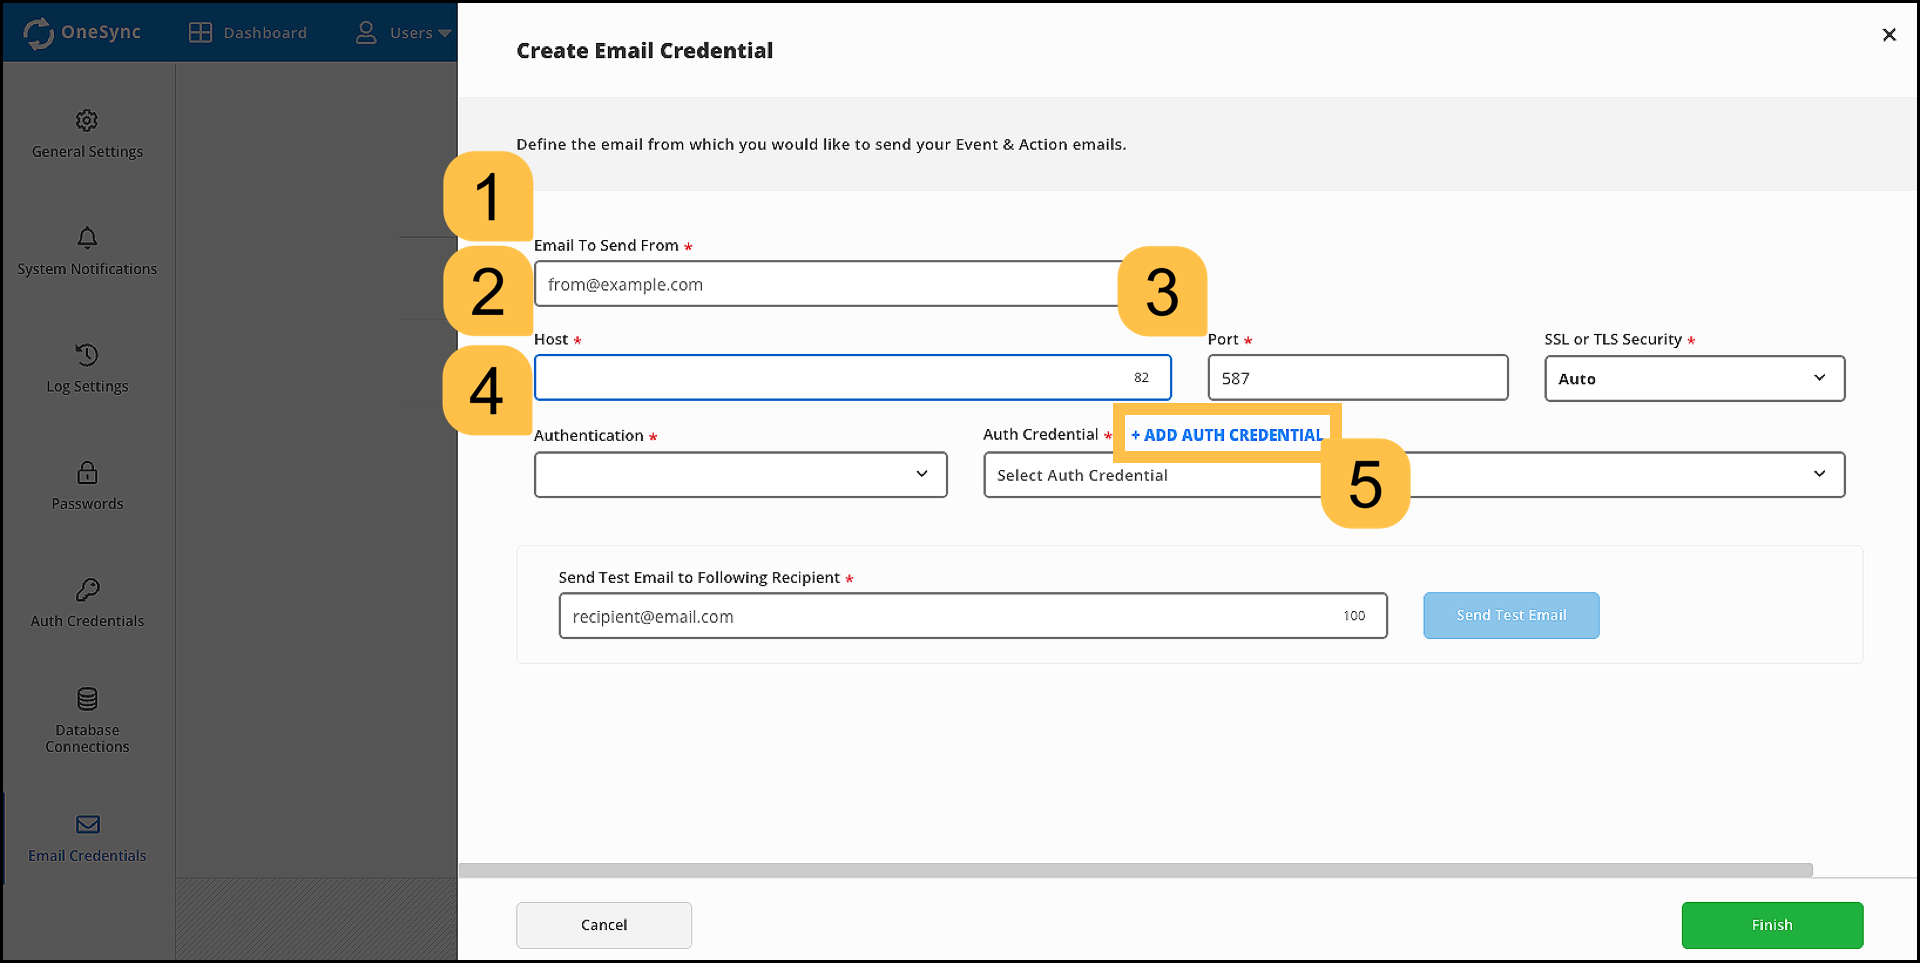This screenshot has height=963, width=1920.
Task: Select the Passwords sidebar icon
Action: pyautogui.click(x=87, y=485)
